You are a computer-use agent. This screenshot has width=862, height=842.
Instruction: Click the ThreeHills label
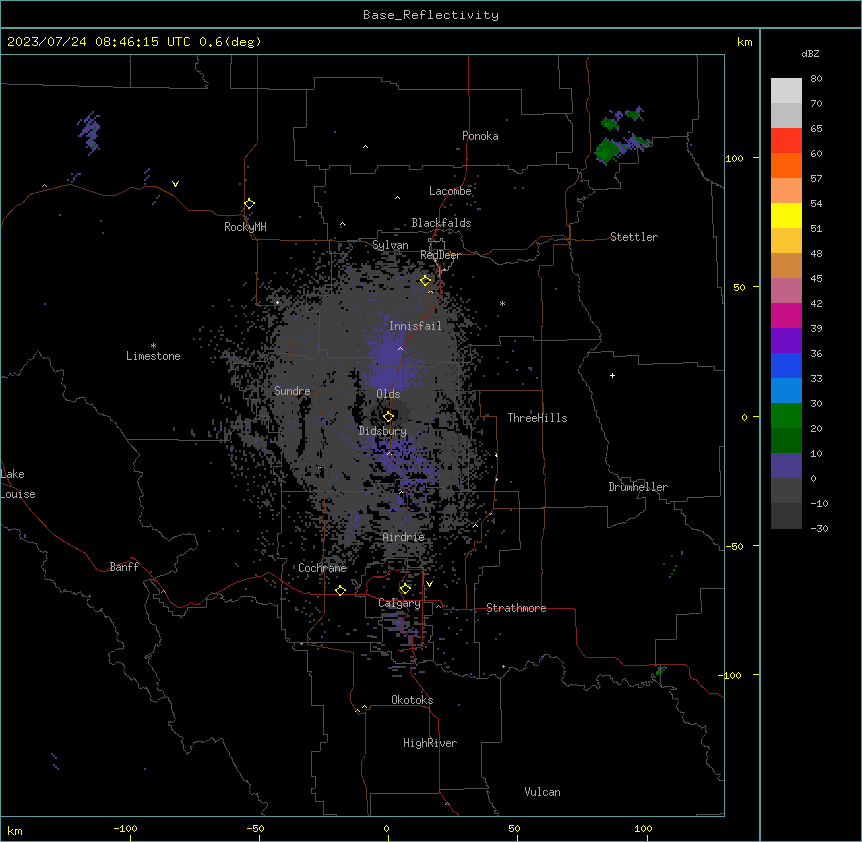[x=537, y=418]
